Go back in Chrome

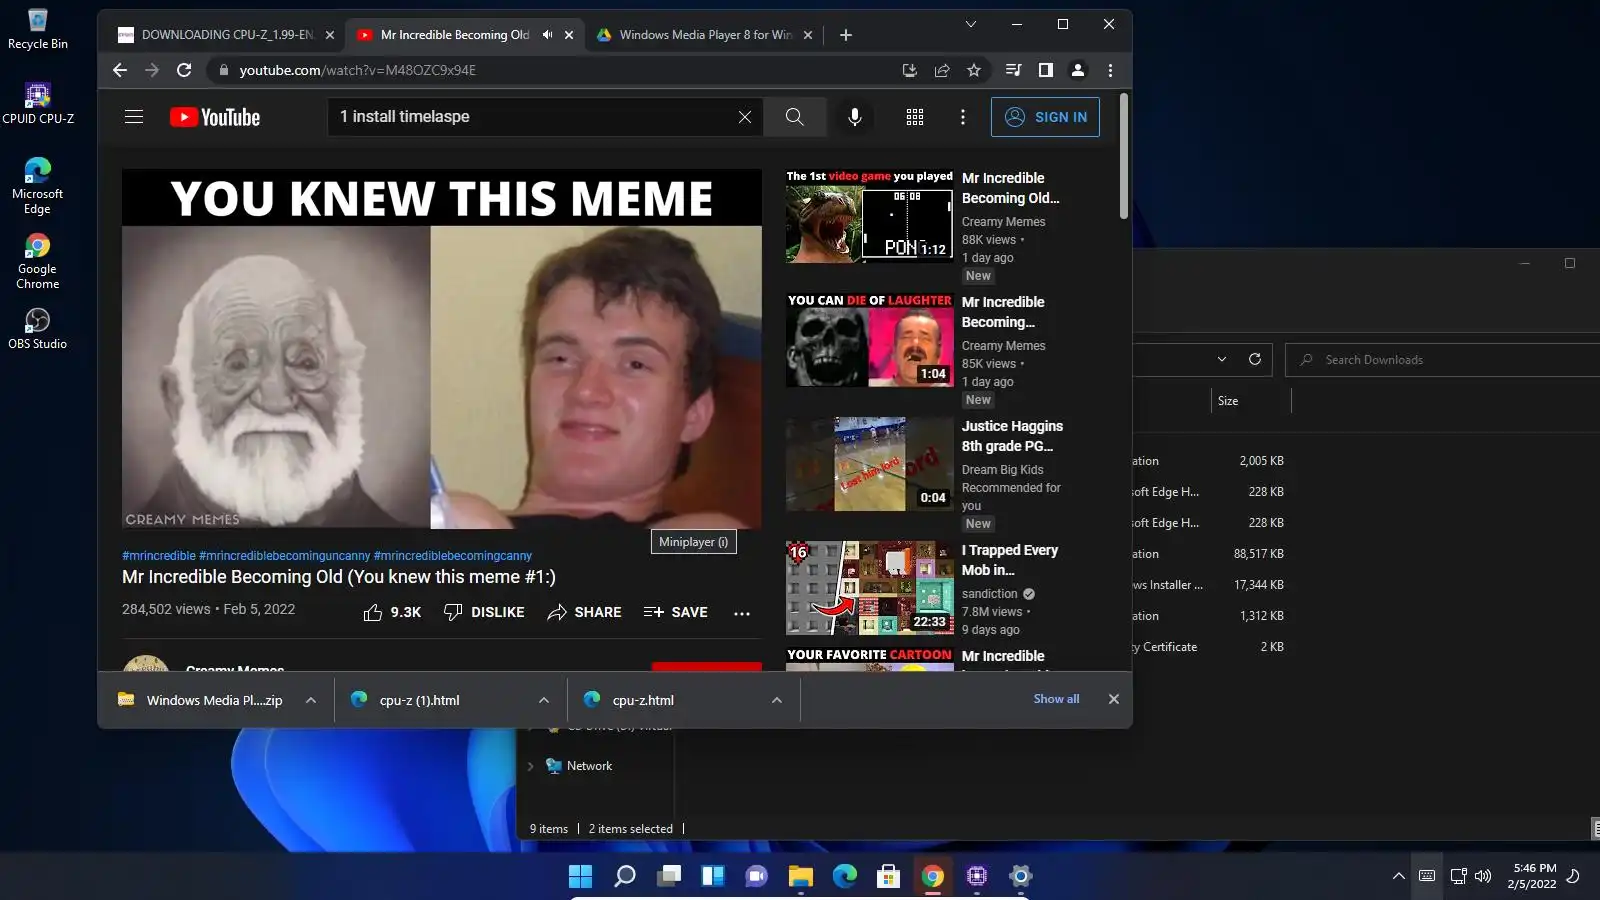pos(120,70)
